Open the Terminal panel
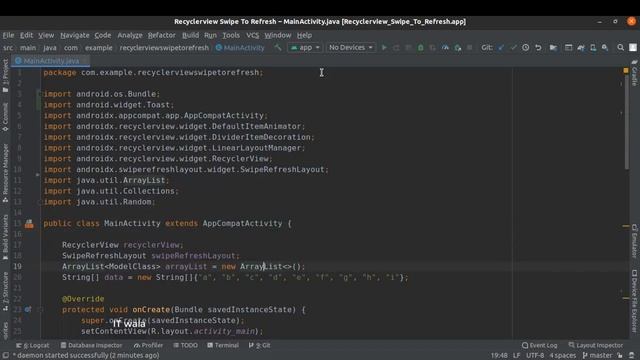 point(222,345)
